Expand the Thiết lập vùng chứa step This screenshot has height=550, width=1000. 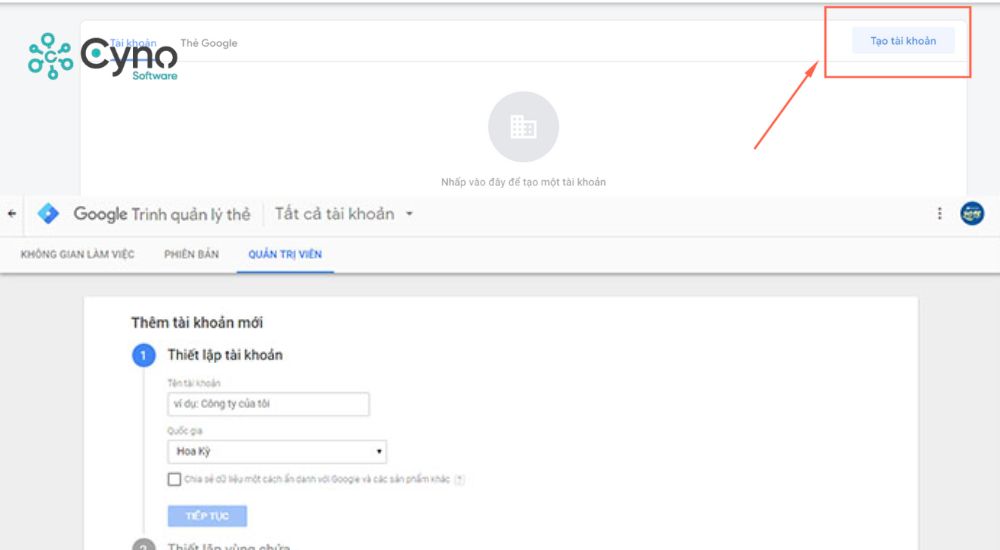tap(228, 547)
